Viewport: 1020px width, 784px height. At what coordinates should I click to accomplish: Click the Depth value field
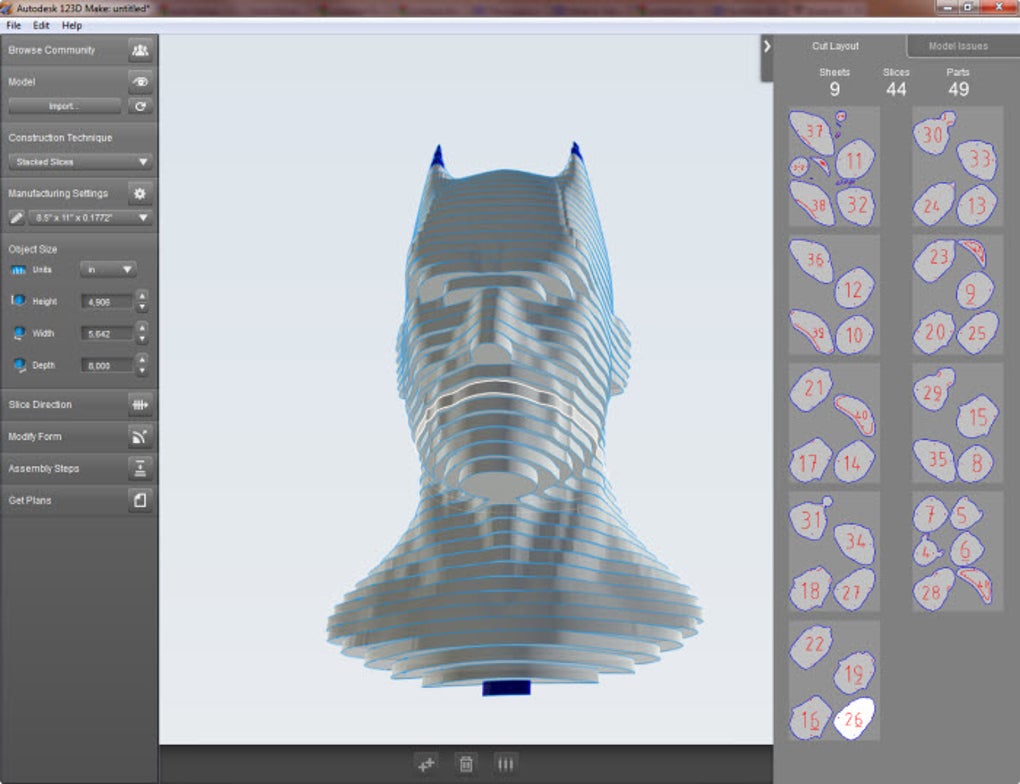coord(107,365)
